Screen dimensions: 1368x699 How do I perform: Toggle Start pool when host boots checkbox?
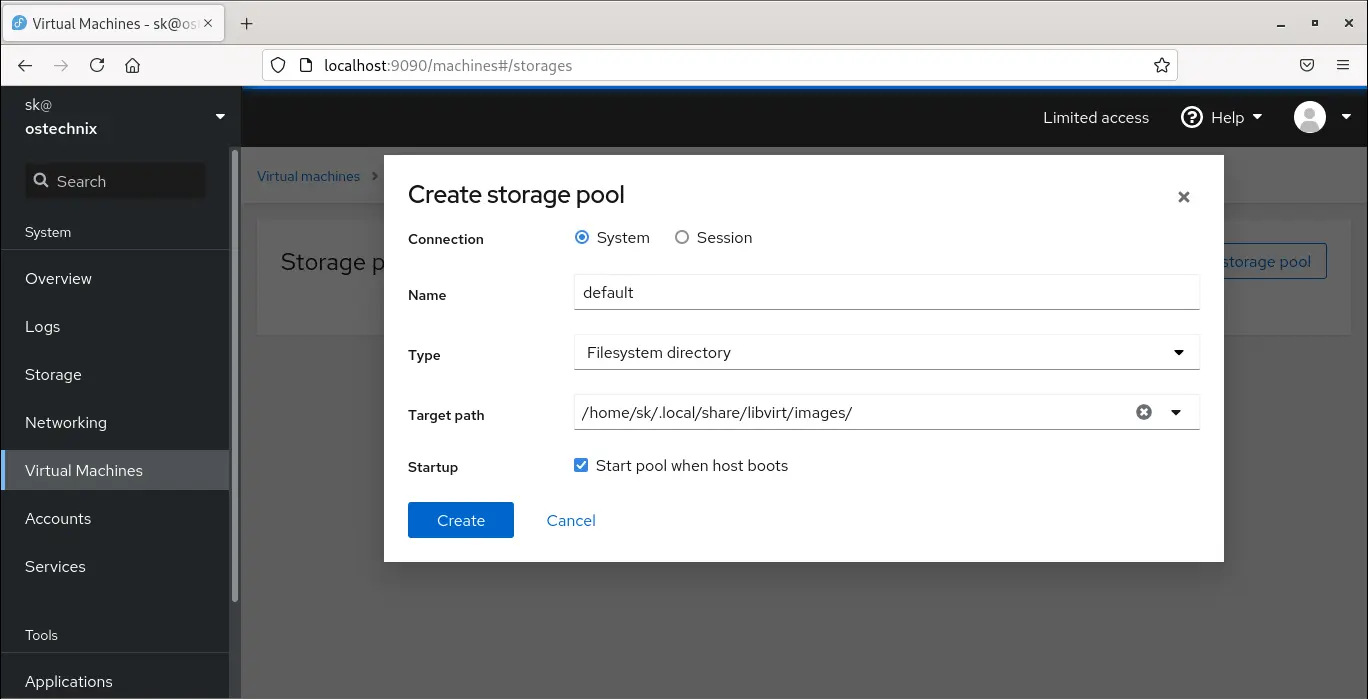point(581,465)
